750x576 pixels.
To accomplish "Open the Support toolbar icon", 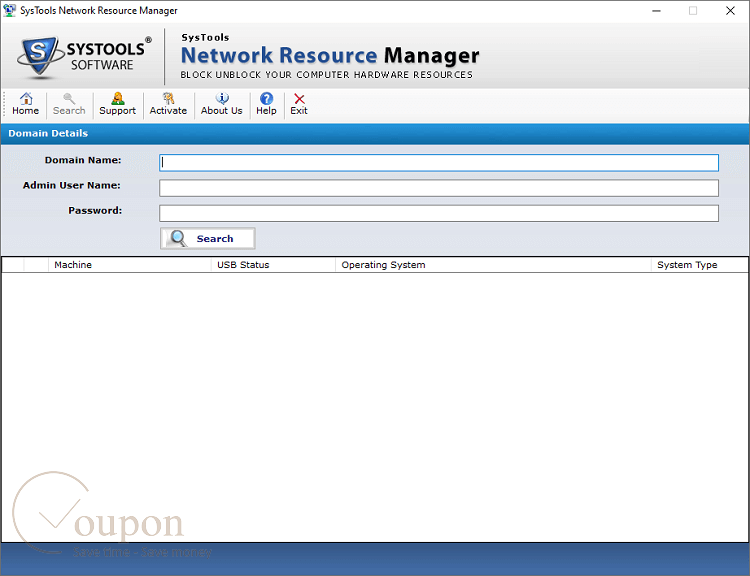I will tap(117, 104).
